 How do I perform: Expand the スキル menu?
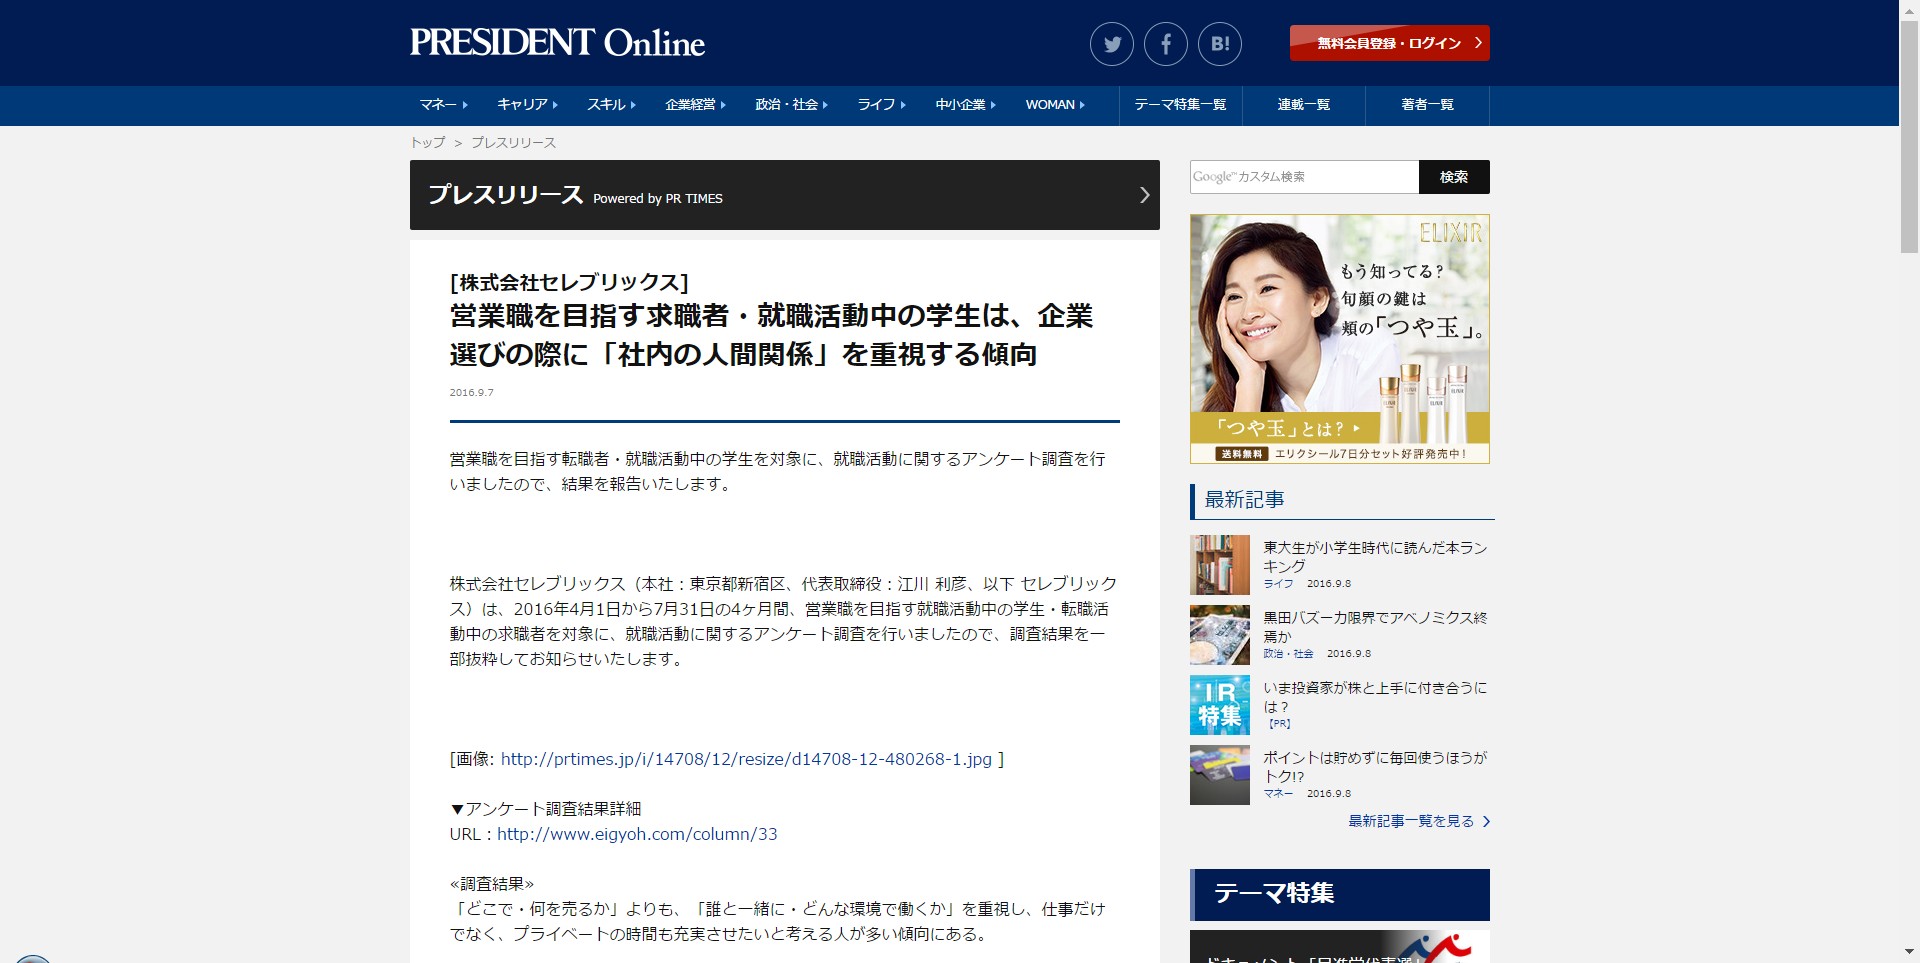tap(611, 105)
